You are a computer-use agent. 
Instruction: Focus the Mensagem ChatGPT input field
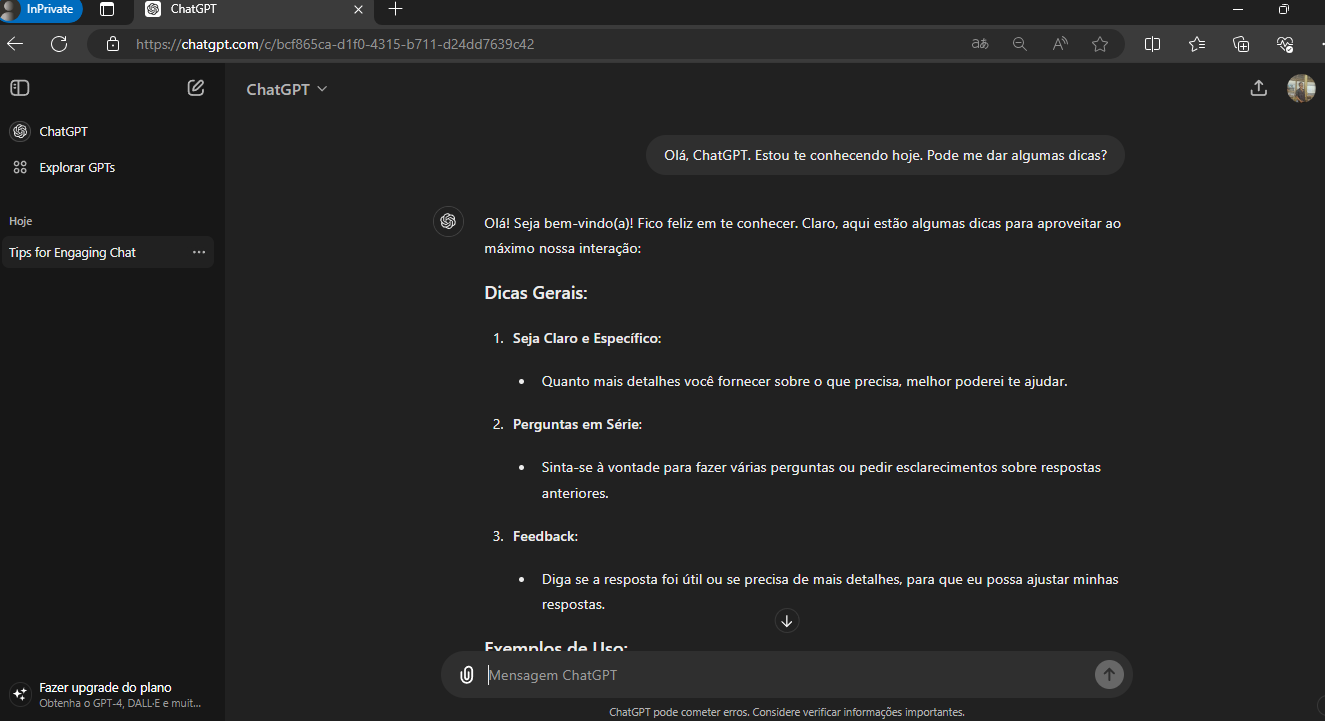(x=785, y=675)
